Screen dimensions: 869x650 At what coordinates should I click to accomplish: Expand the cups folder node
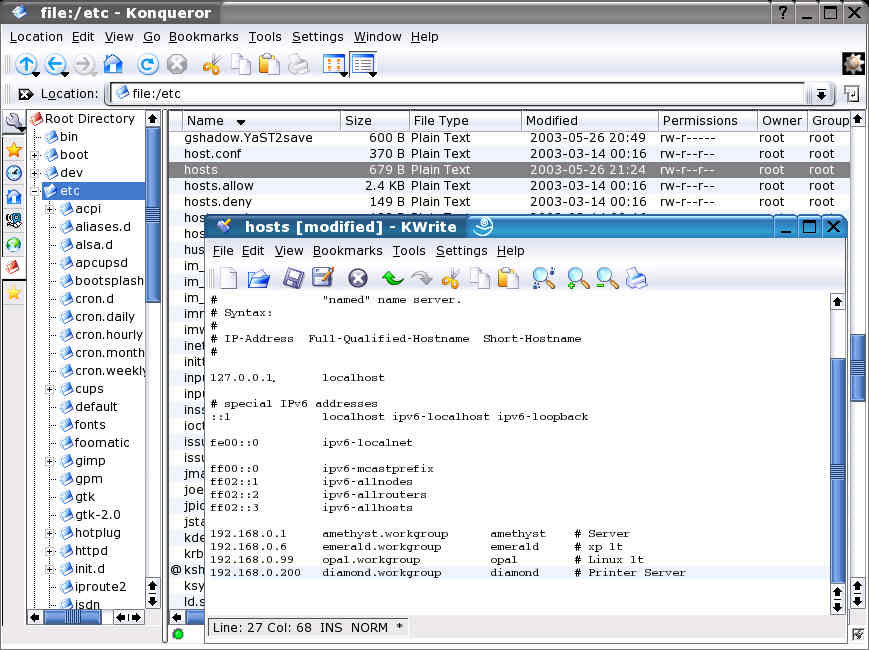pyautogui.click(x=50, y=390)
